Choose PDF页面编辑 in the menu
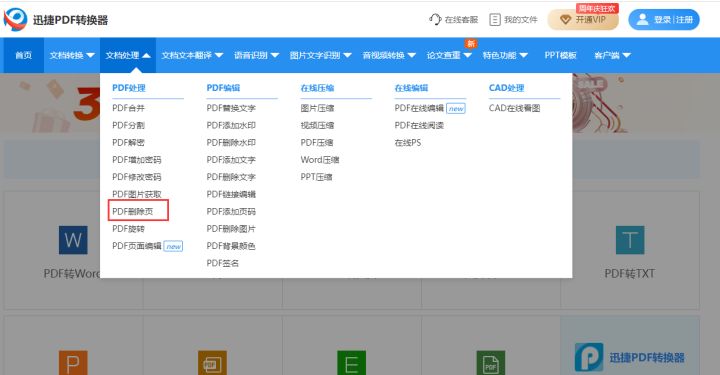 click(x=137, y=246)
